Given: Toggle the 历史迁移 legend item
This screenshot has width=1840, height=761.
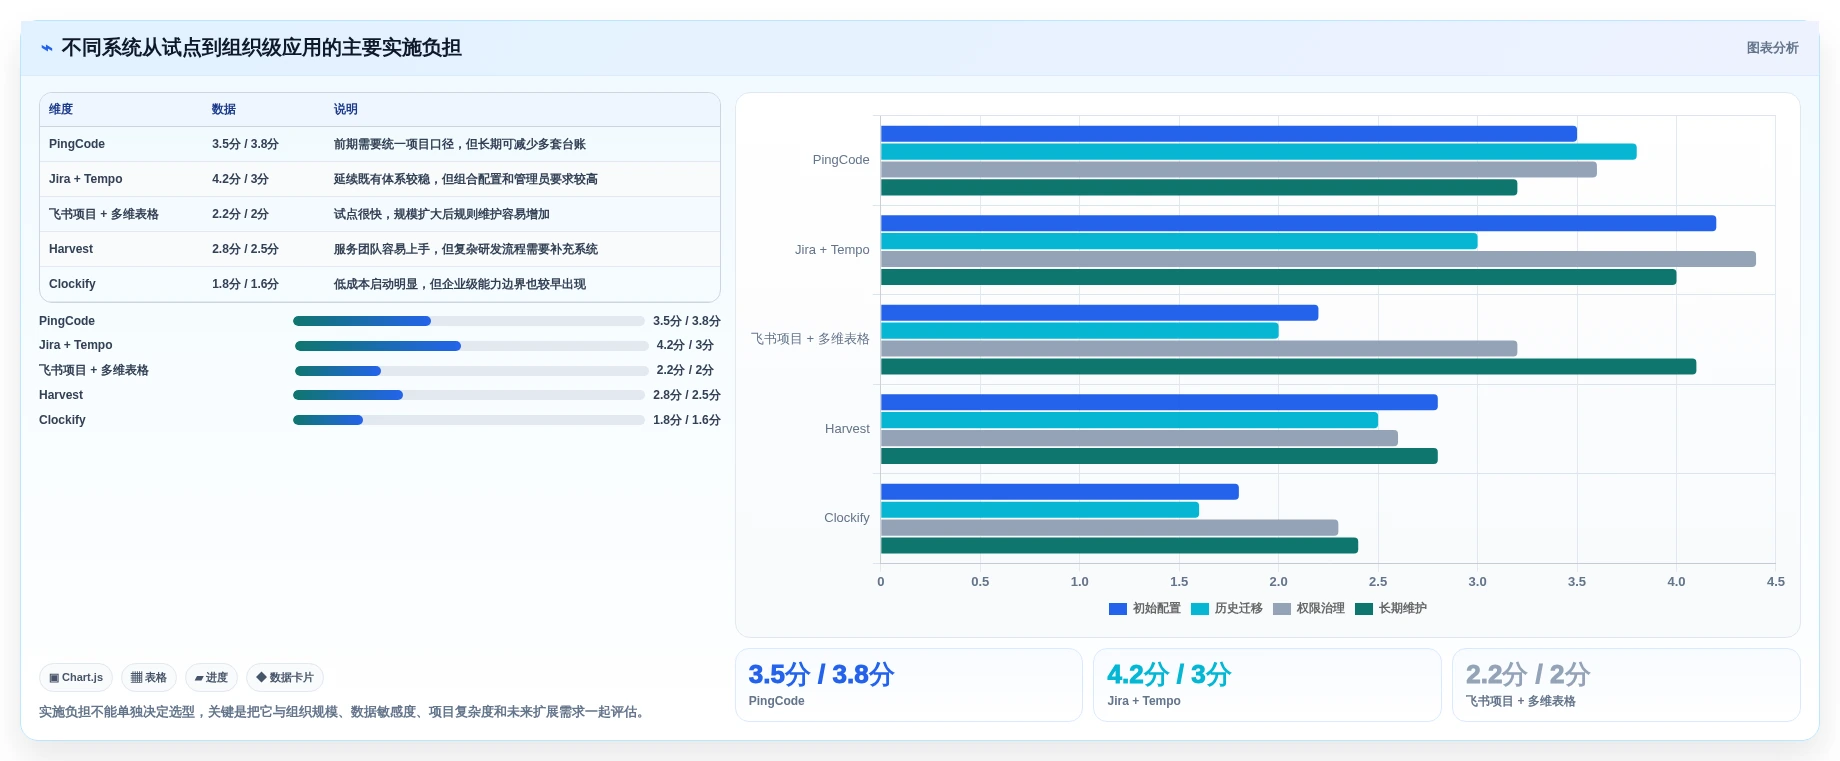Looking at the screenshot, I should click(x=1227, y=608).
